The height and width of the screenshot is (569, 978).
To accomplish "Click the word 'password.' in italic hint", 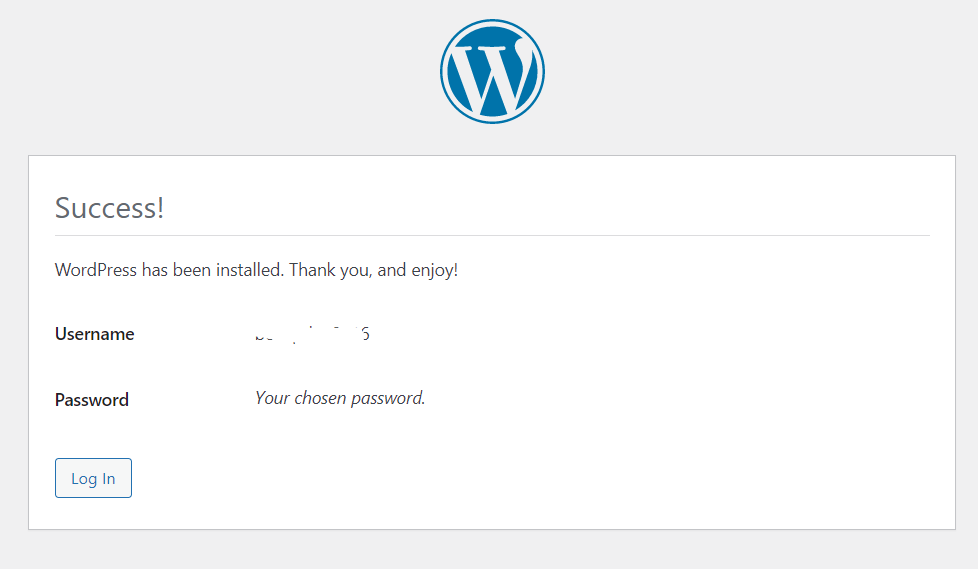I will click(x=388, y=399).
